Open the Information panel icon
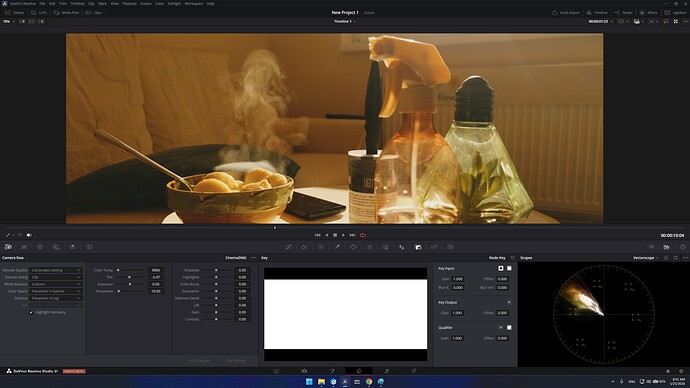This screenshot has width=690, height=388. (x=683, y=247)
